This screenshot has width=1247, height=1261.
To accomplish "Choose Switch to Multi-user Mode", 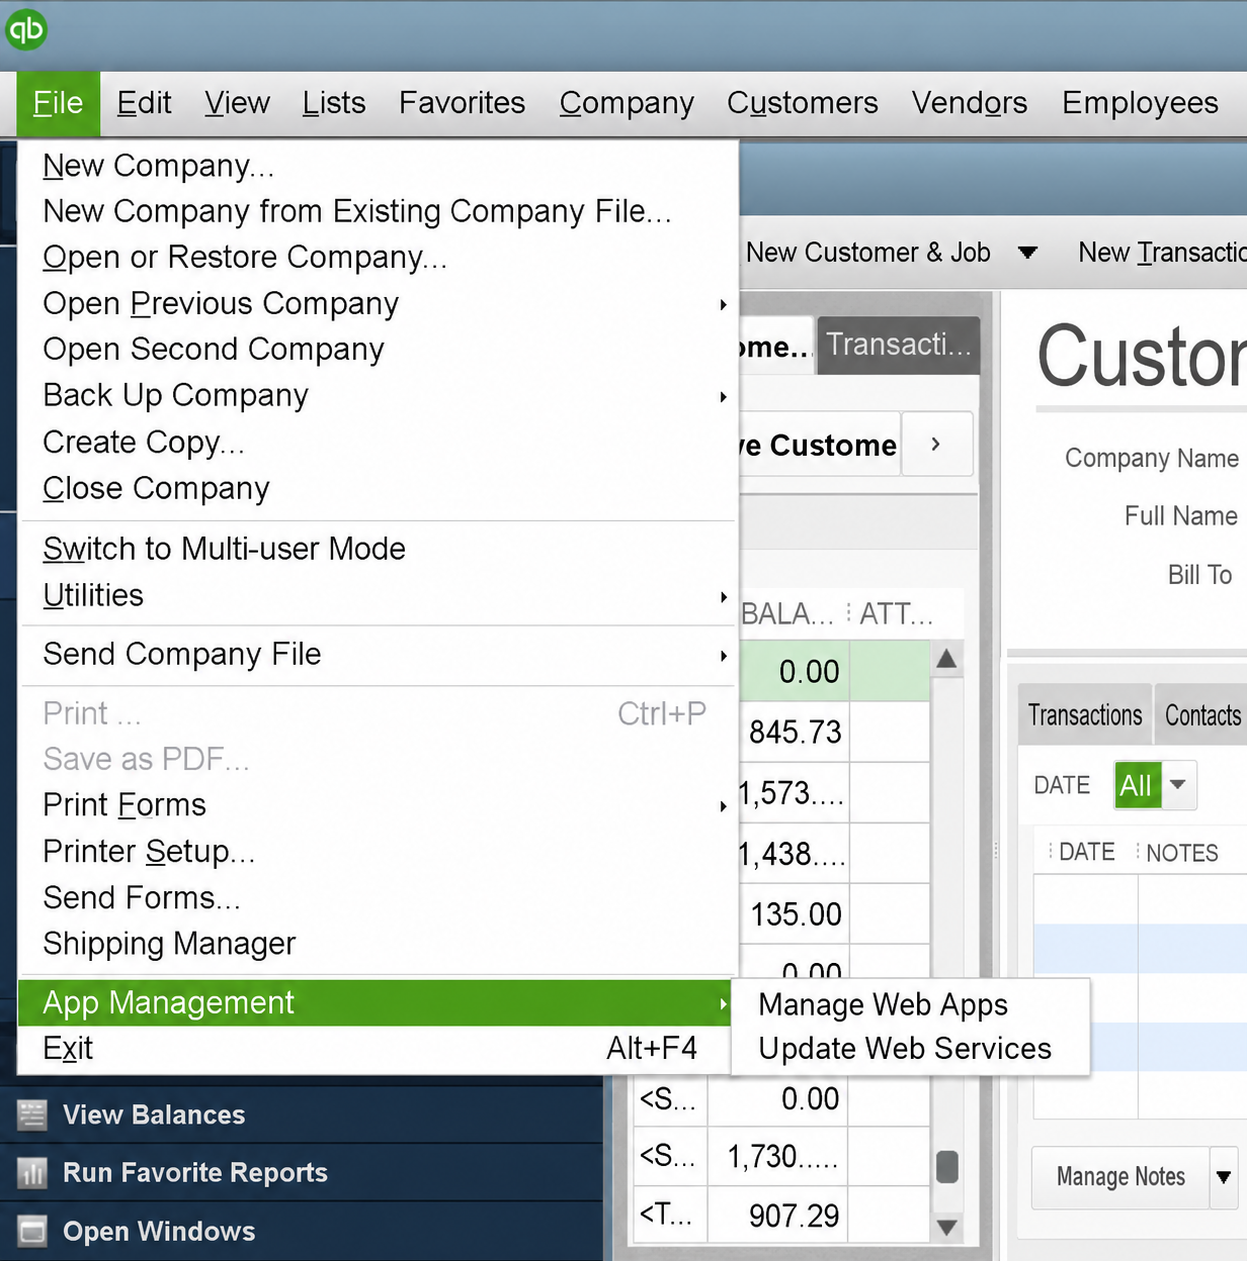I will click(x=378, y=549).
